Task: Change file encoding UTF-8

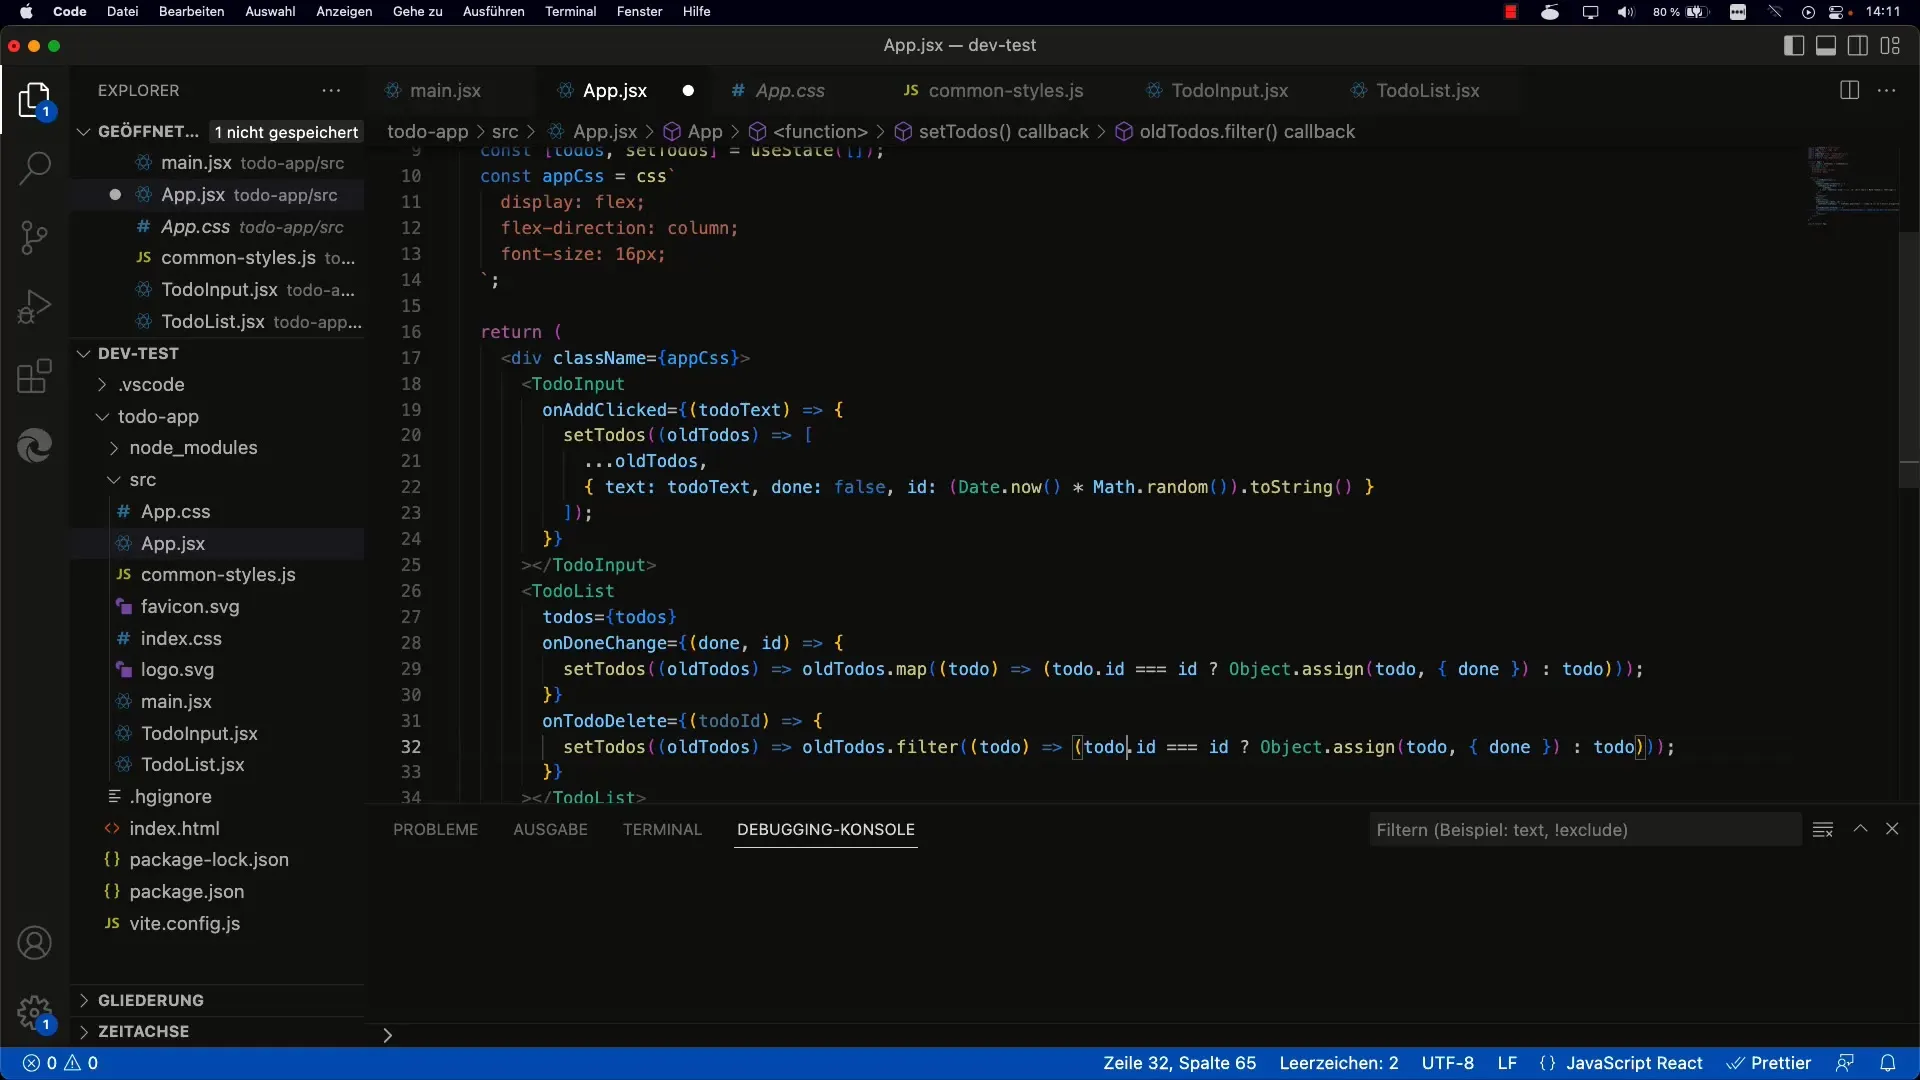Action: 1448,1063
